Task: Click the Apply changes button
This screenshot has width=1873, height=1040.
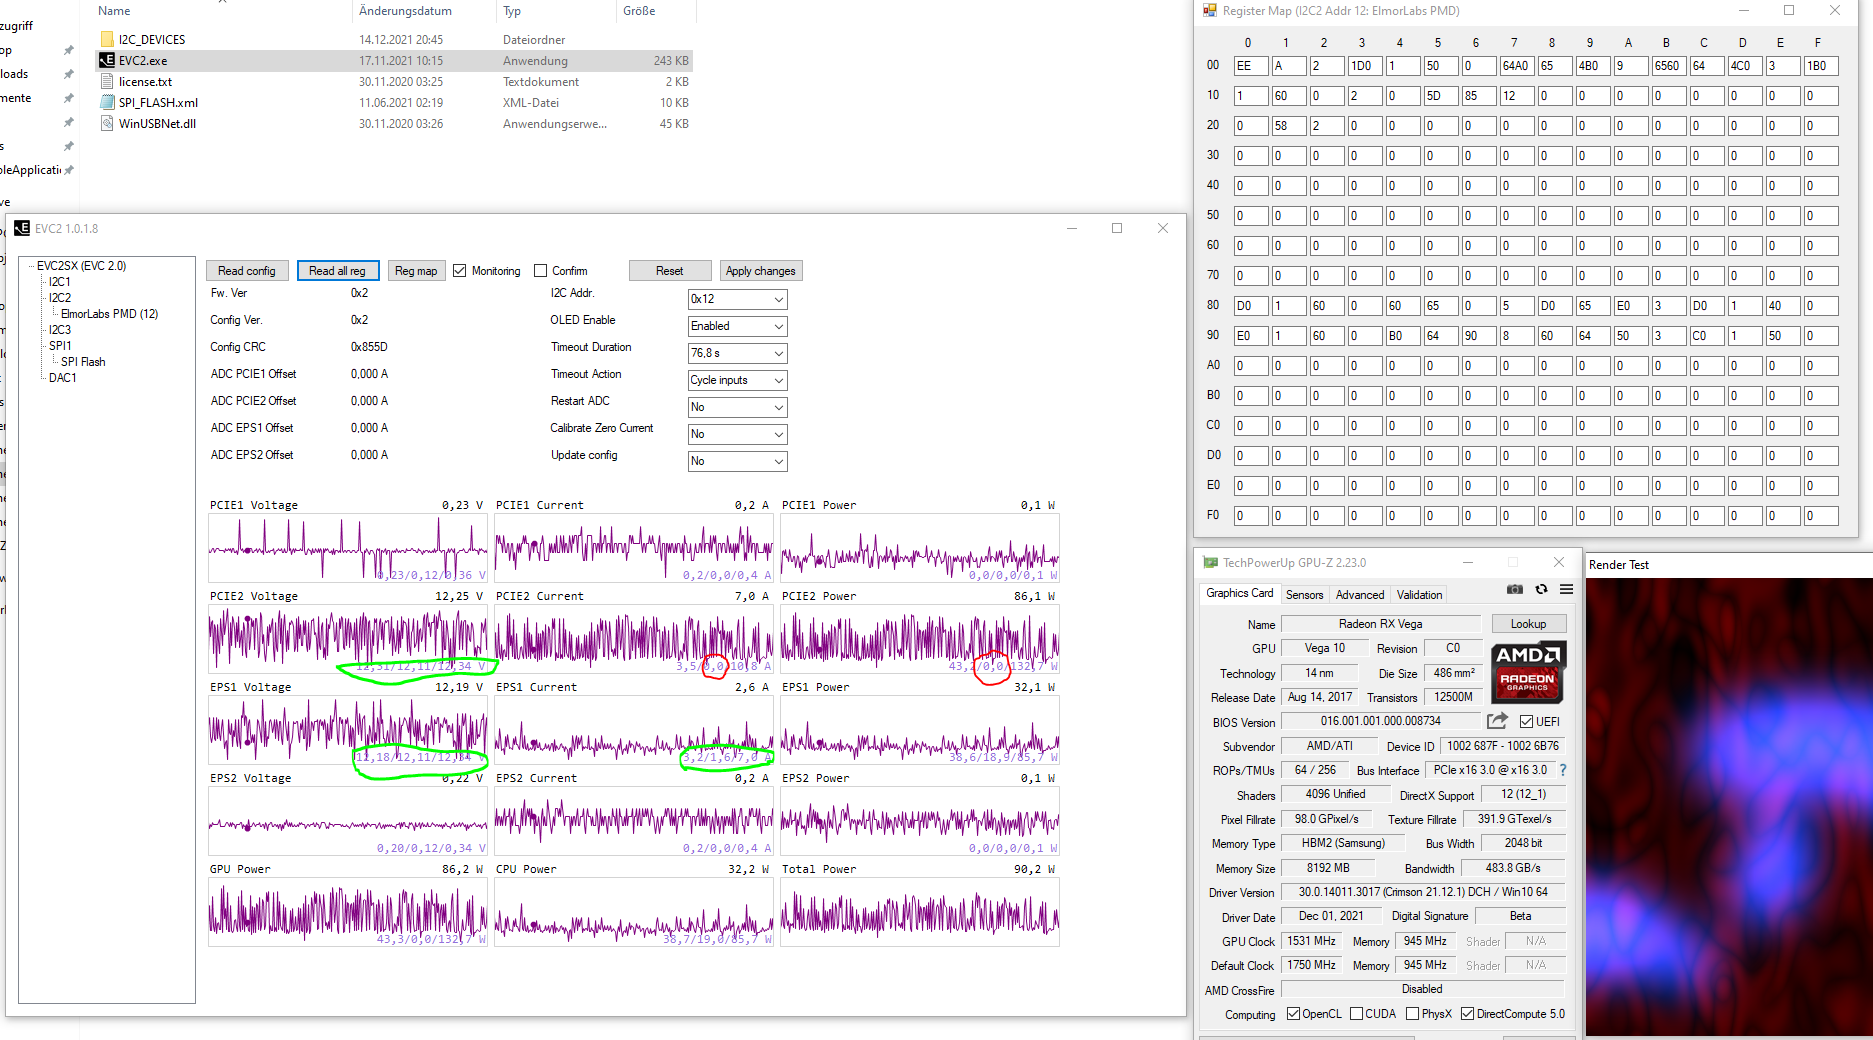Action: (x=760, y=271)
